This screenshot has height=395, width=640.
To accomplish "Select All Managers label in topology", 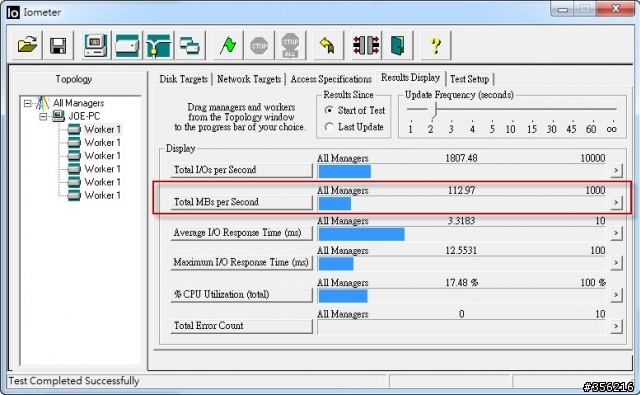I will point(78,103).
